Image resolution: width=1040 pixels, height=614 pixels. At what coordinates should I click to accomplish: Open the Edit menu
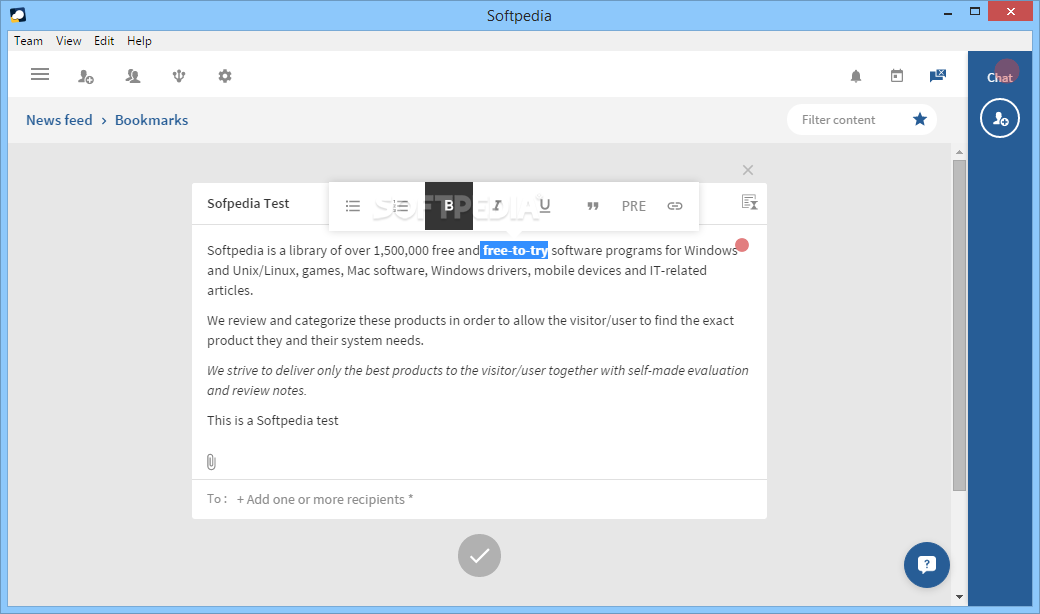pyautogui.click(x=104, y=41)
